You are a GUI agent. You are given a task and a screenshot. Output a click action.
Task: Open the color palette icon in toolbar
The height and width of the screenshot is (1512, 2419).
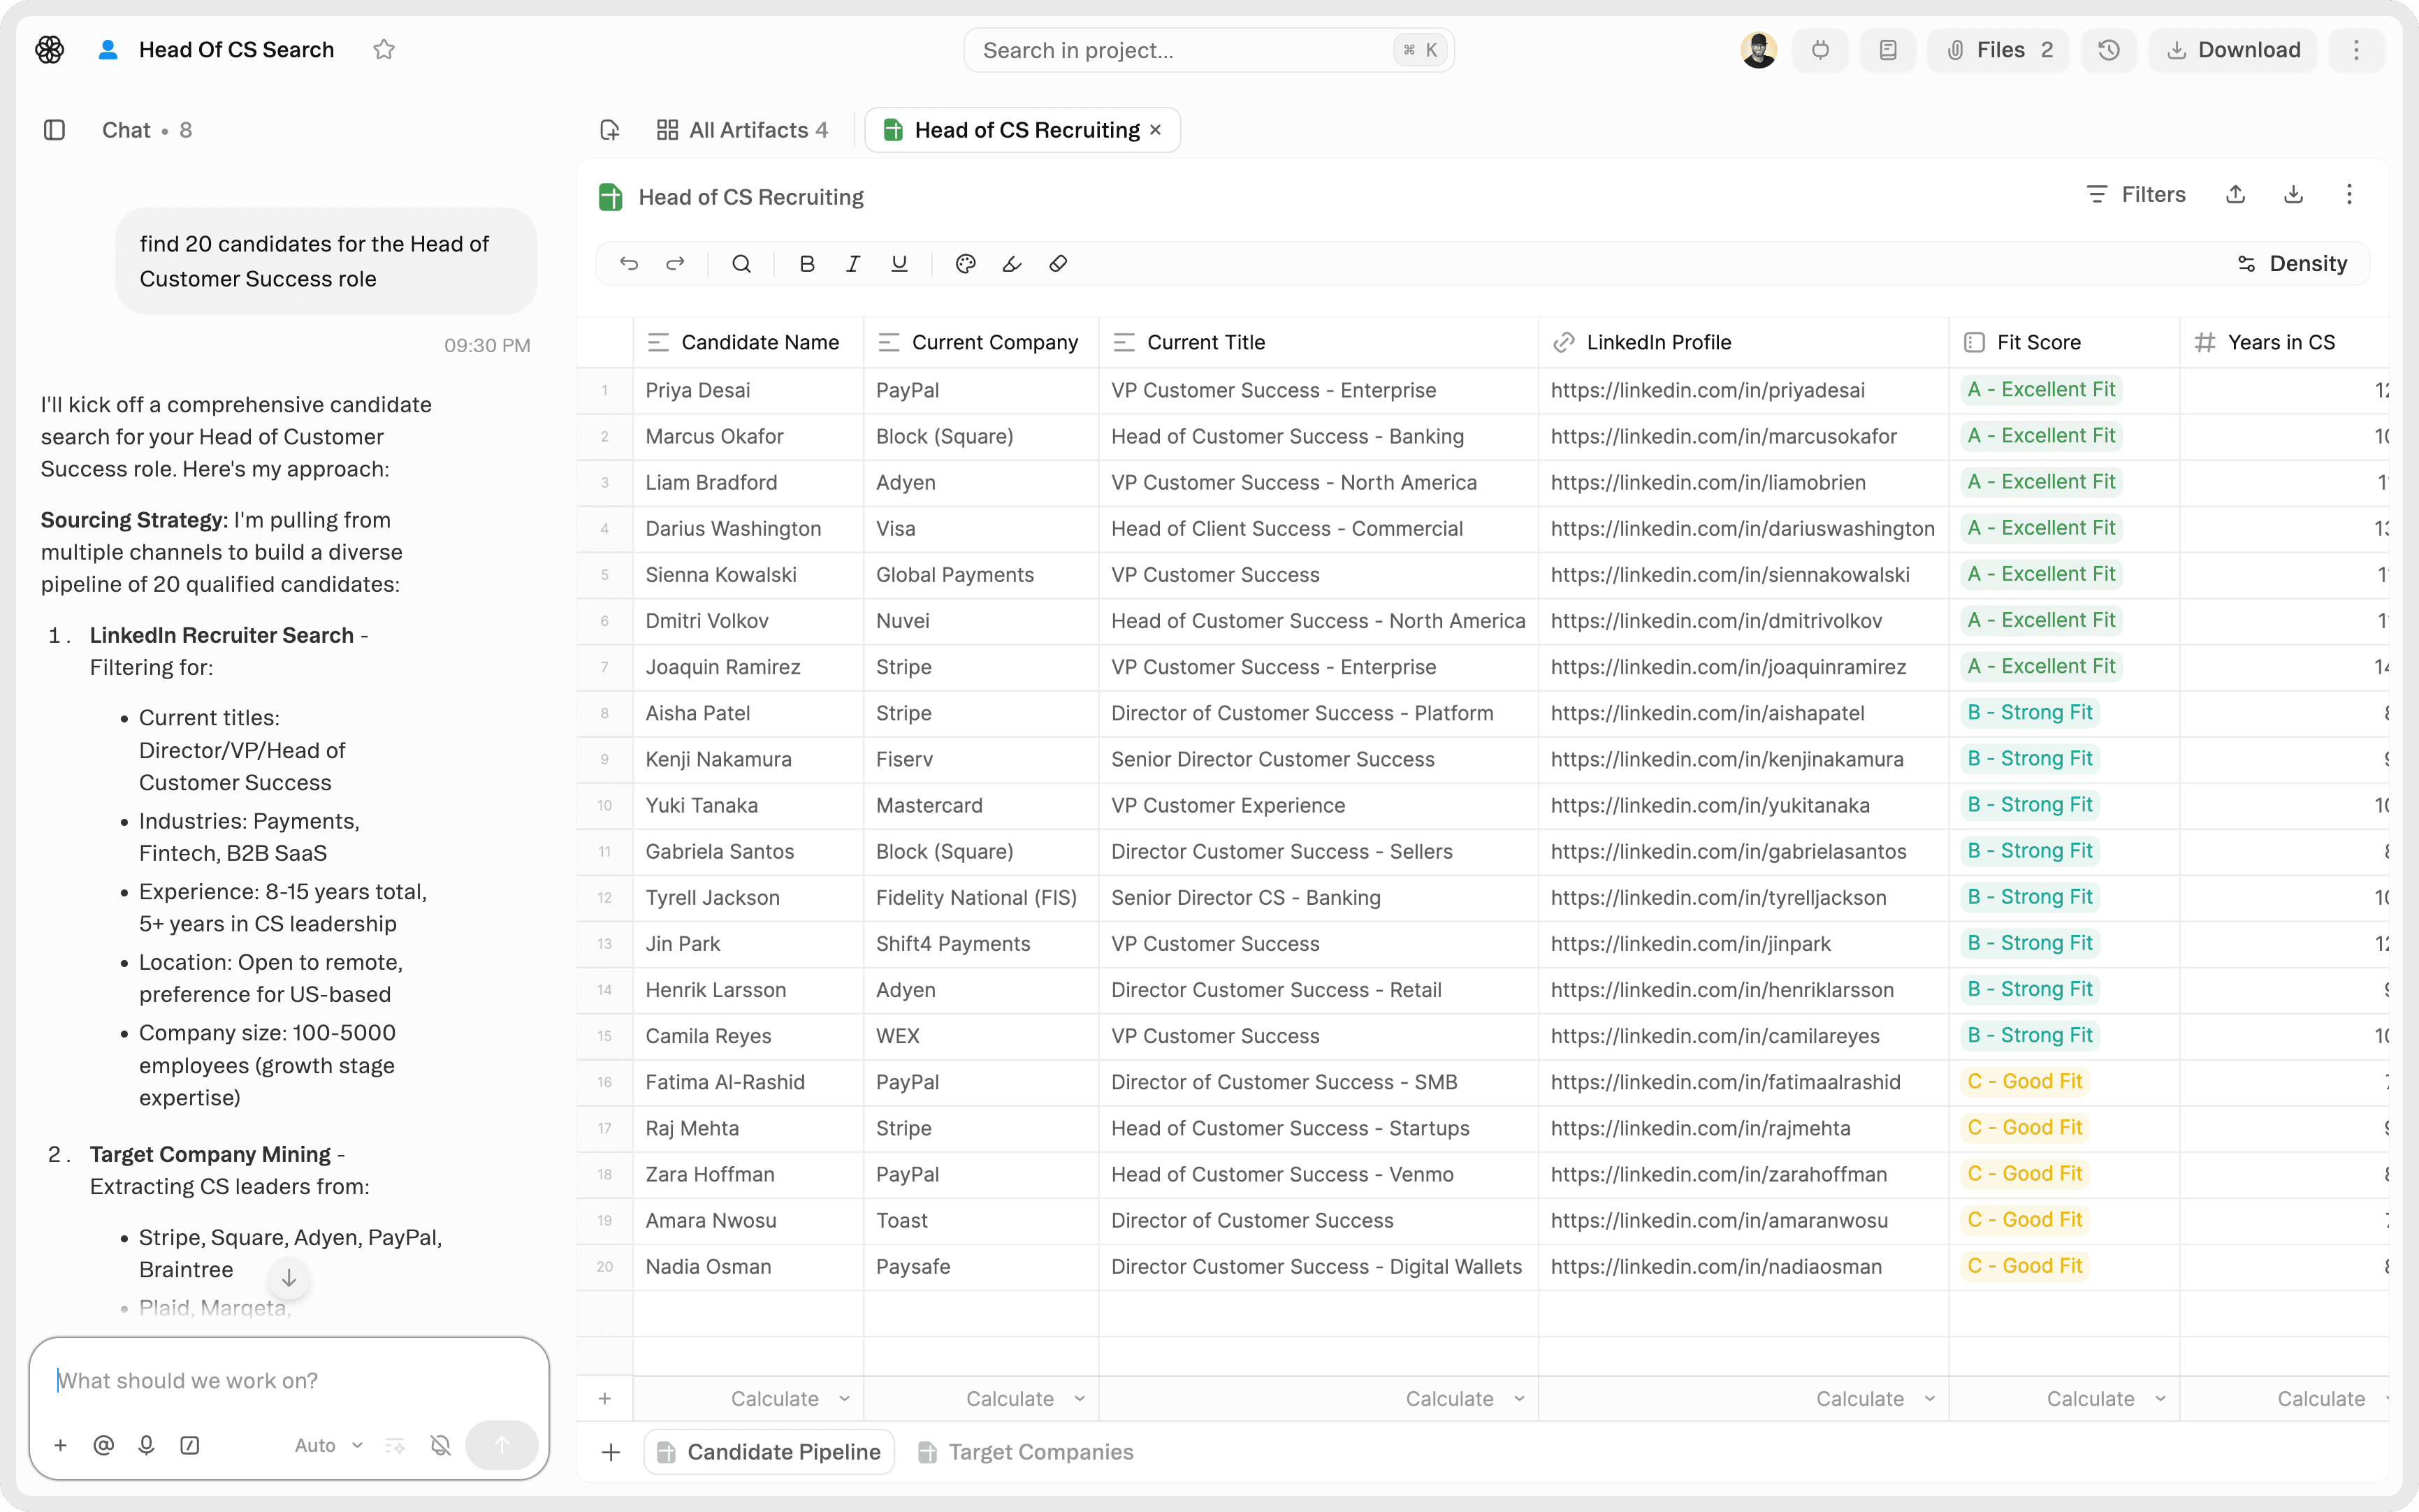[965, 264]
